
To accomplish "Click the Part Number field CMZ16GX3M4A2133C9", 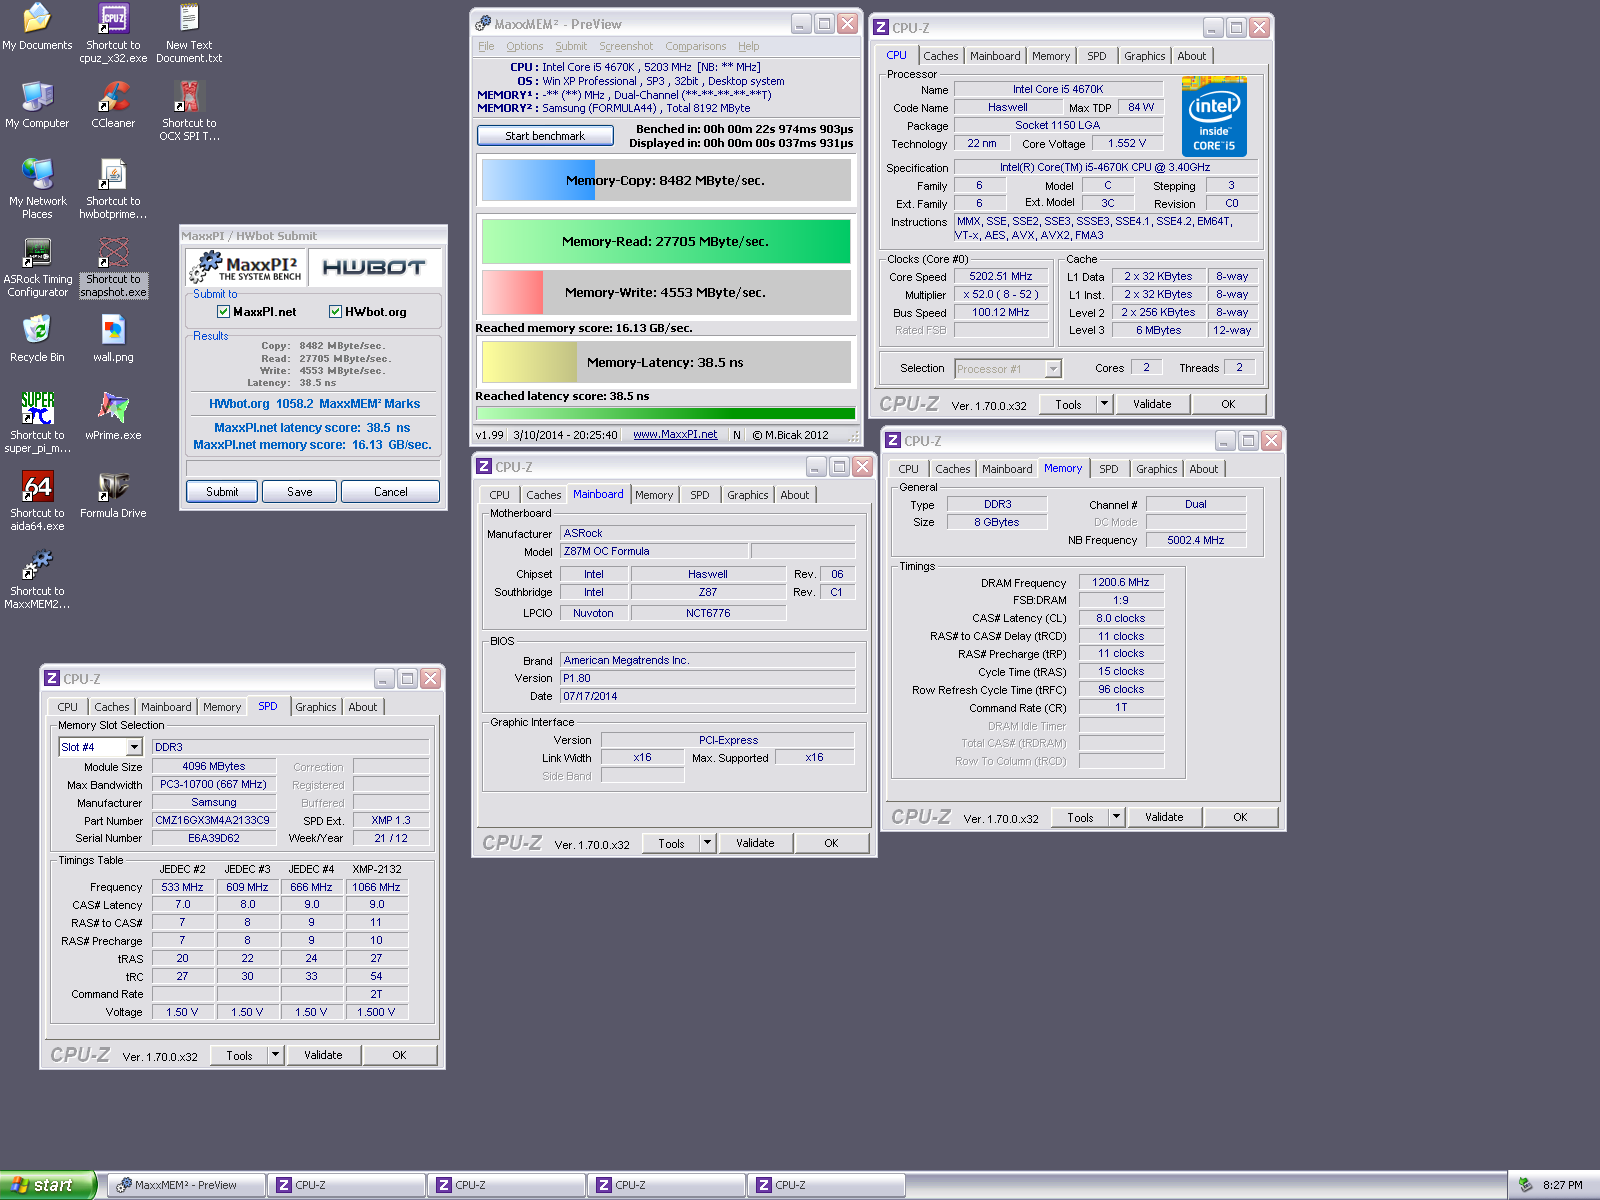I will [213, 820].
